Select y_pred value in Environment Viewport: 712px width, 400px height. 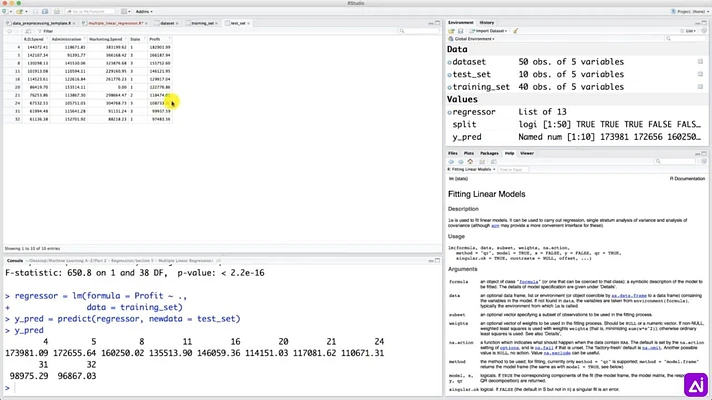coord(610,137)
